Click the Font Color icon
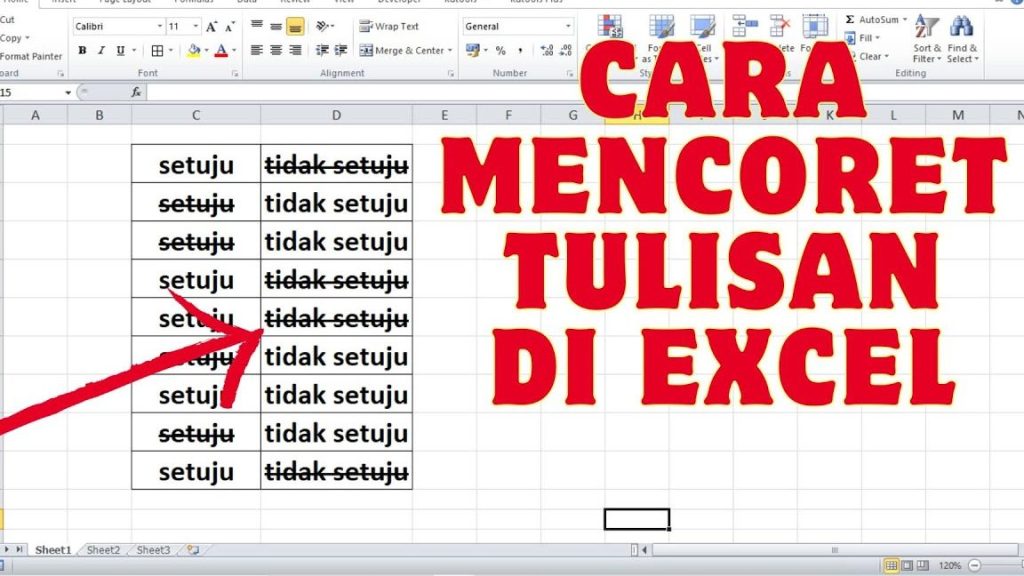 pyautogui.click(x=222, y=51)
